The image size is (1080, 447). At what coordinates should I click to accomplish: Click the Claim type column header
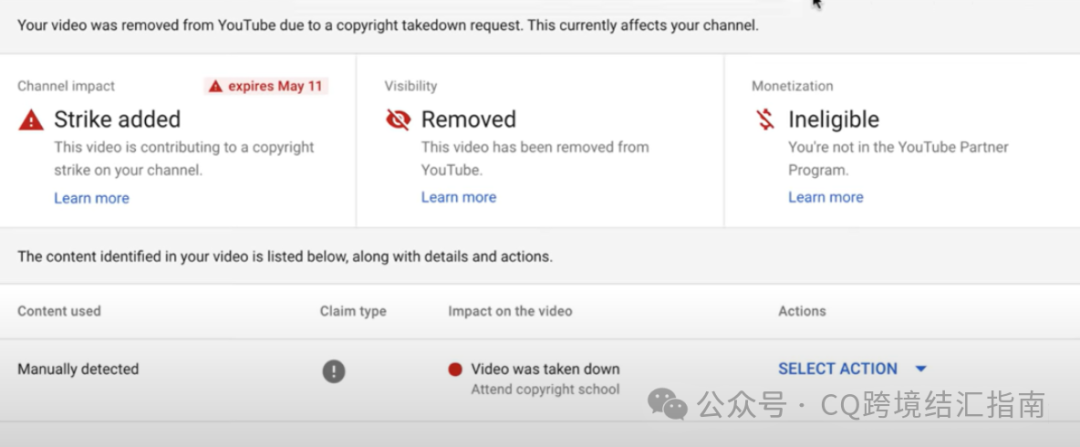pyautogui.click(x=353, y=311)
